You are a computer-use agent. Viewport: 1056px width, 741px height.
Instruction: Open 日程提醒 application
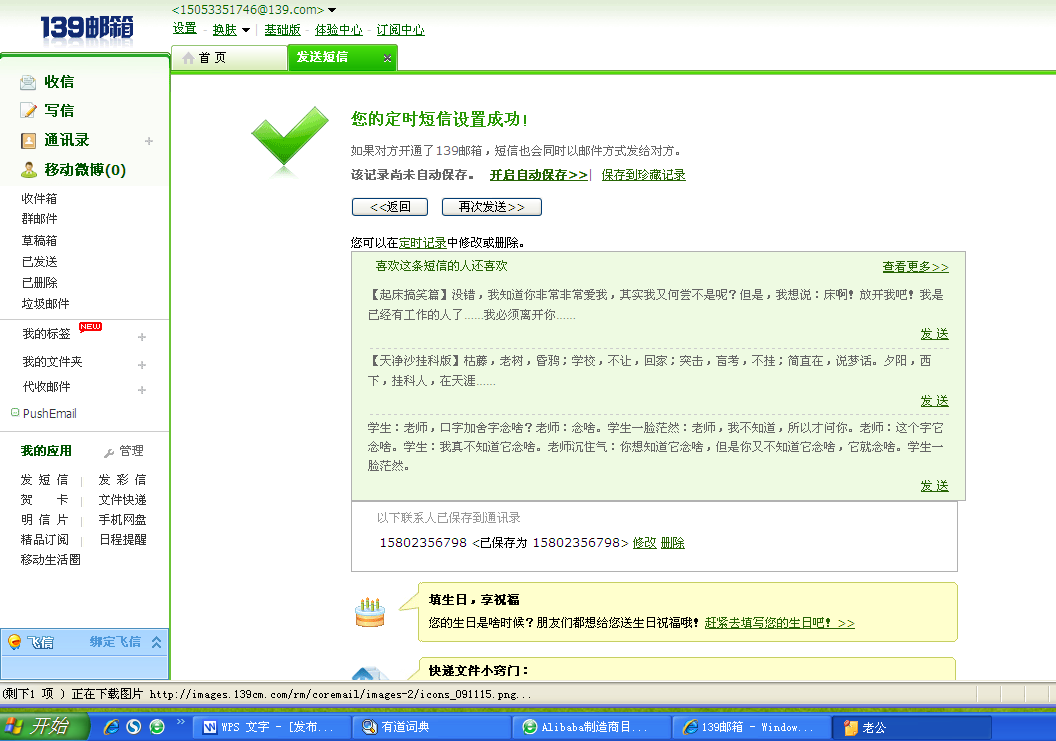[123, 540]
